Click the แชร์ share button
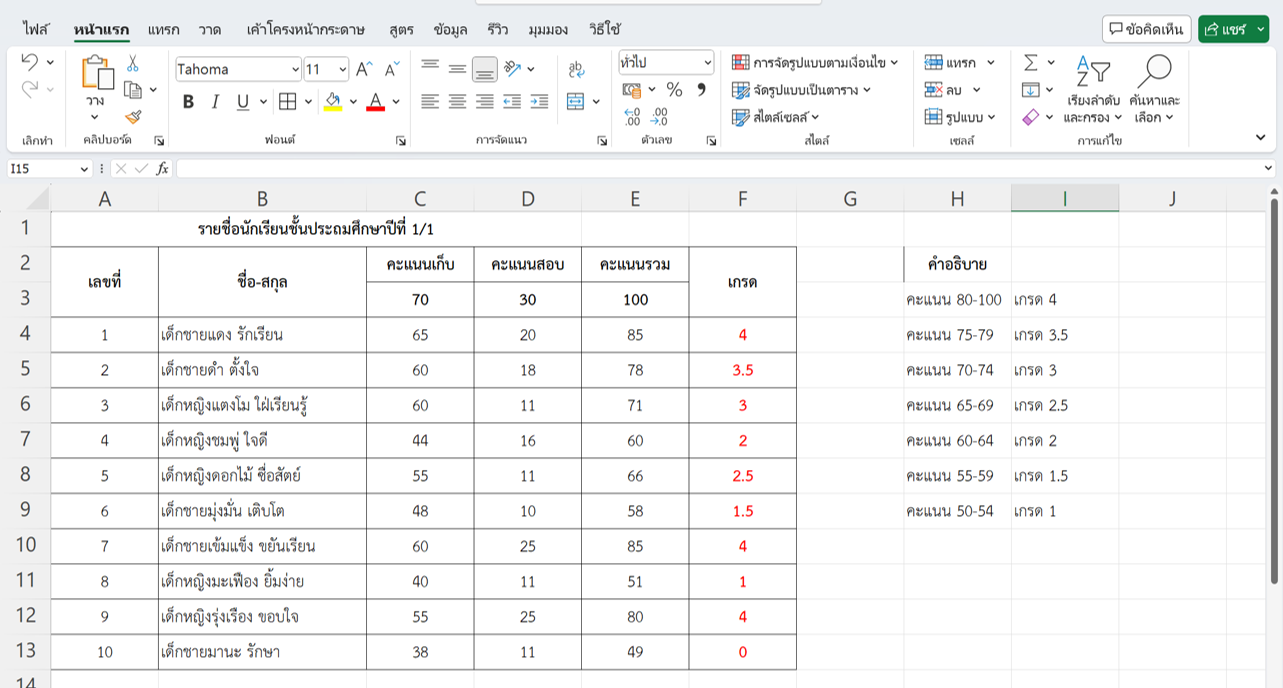1283x688 pixels. pyautogui.click(x=1233, y=29)
